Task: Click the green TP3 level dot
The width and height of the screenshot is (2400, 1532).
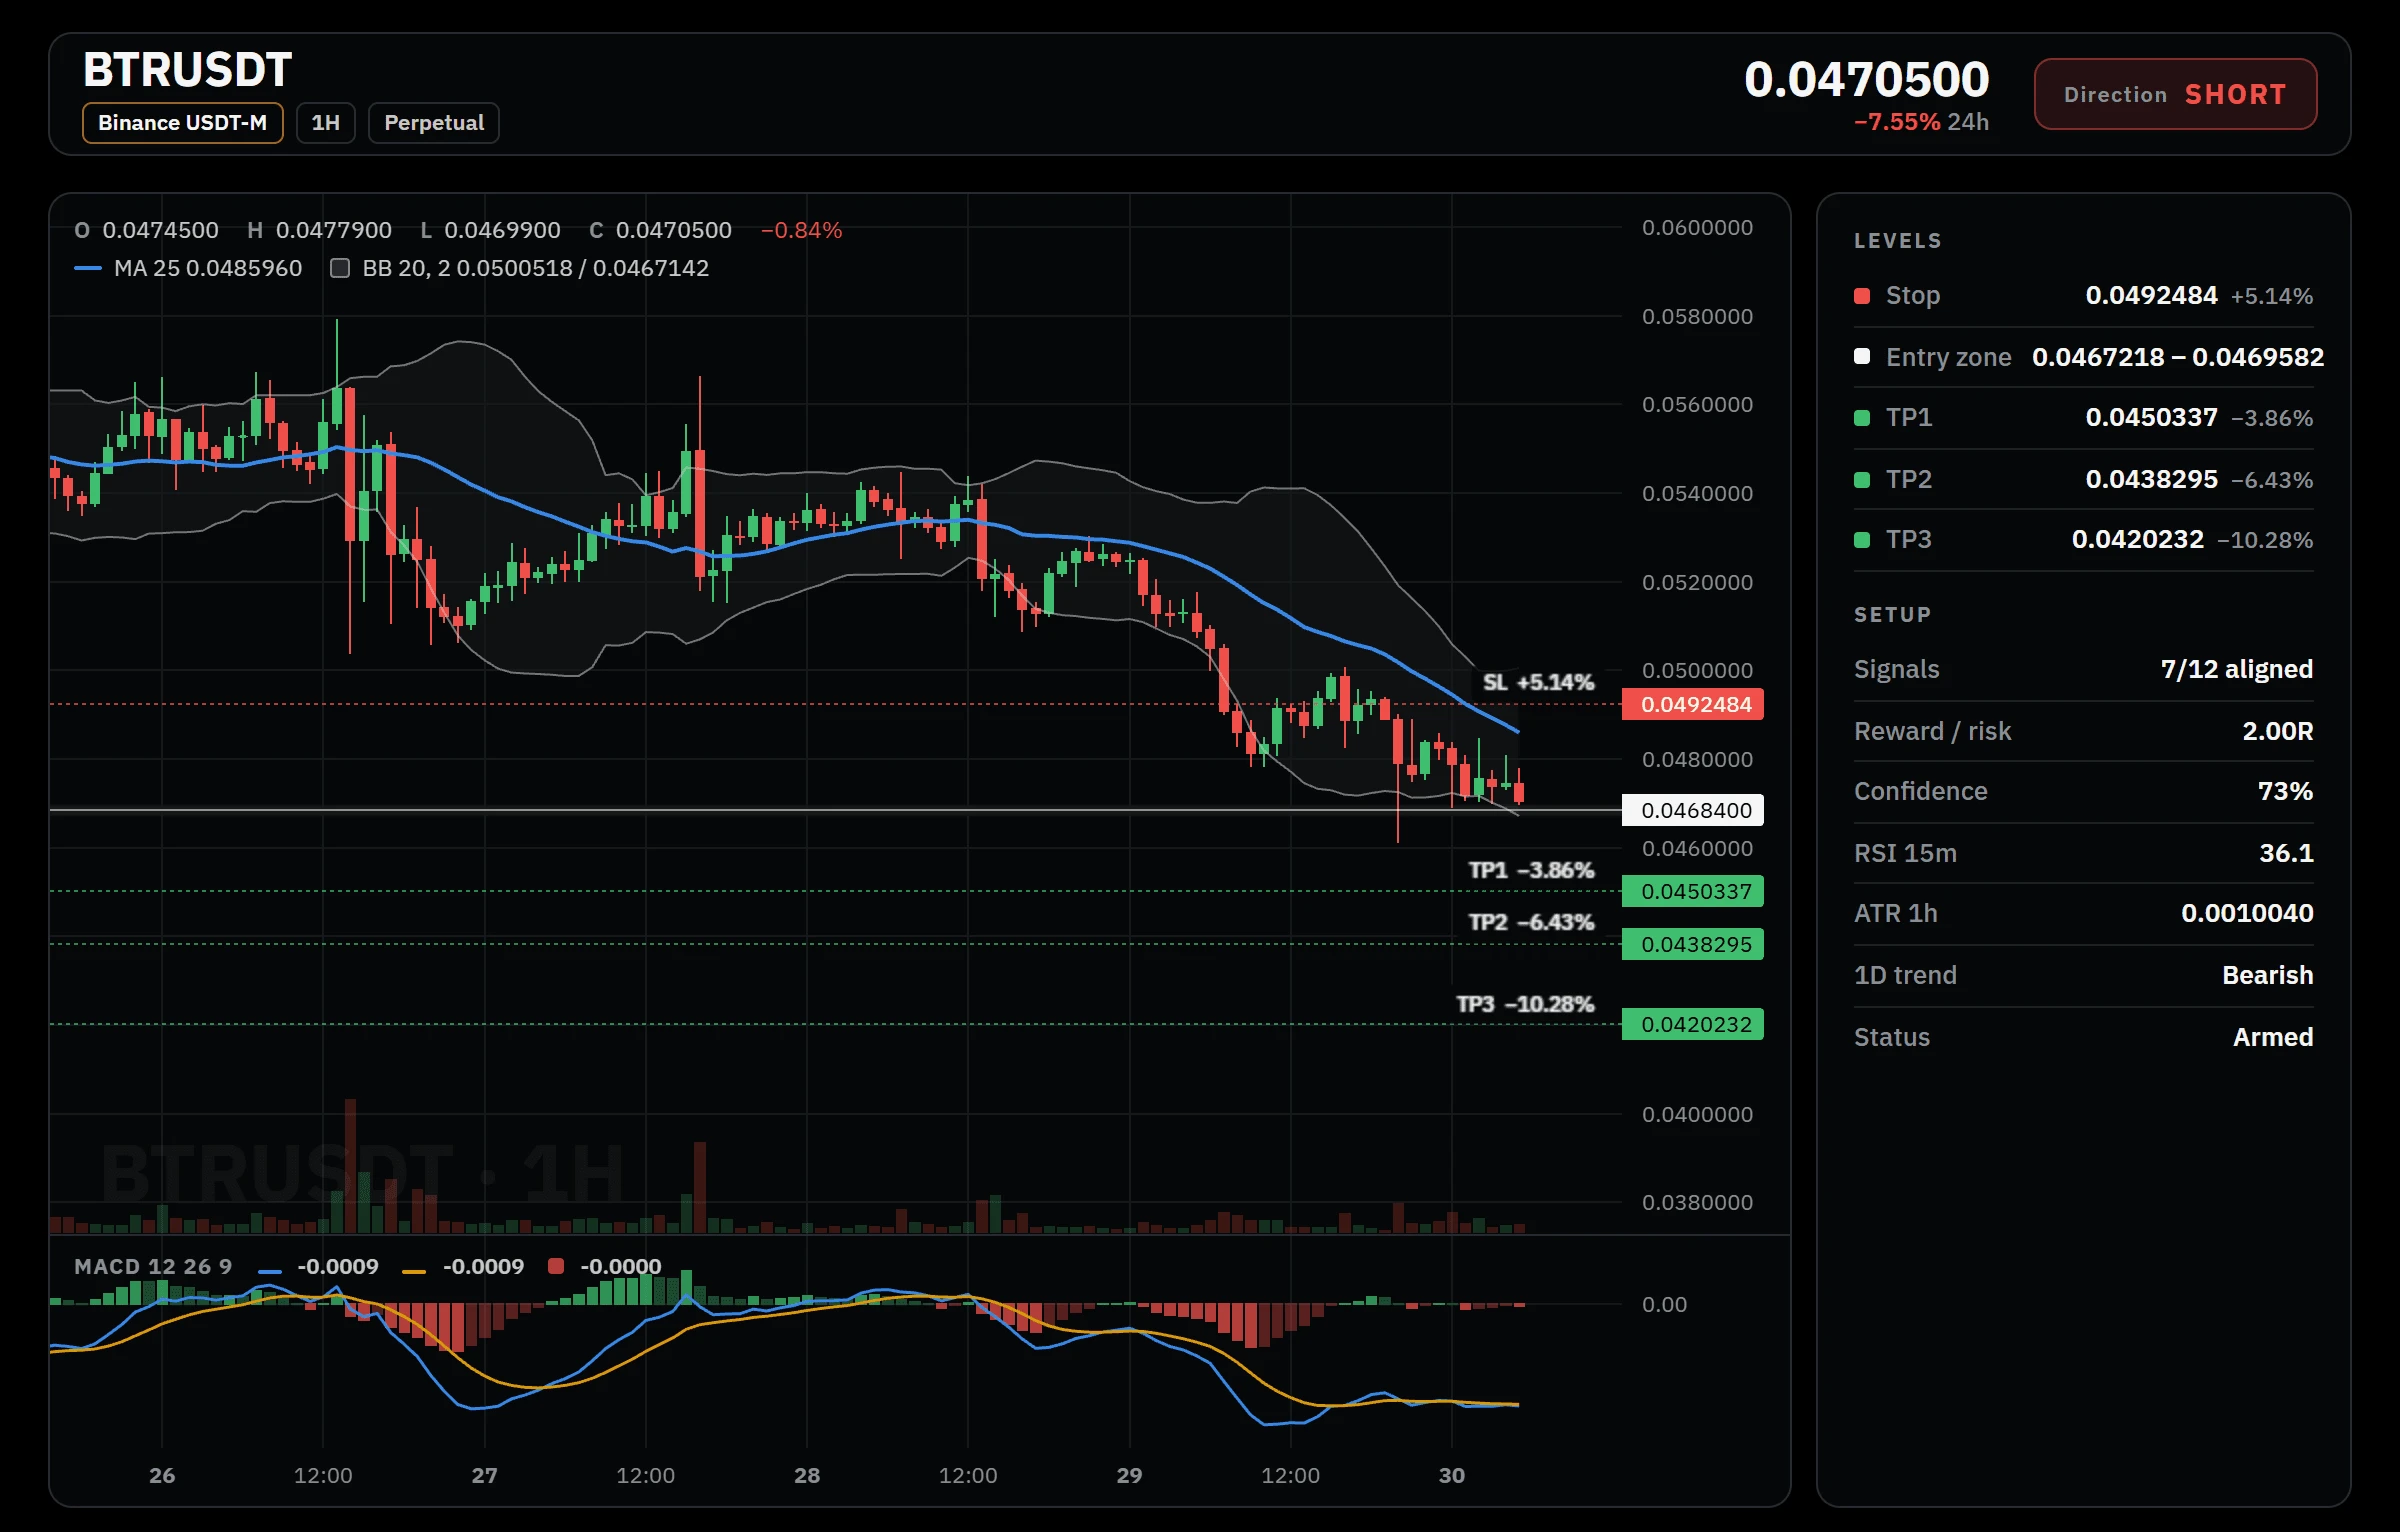Action: 1862,540
